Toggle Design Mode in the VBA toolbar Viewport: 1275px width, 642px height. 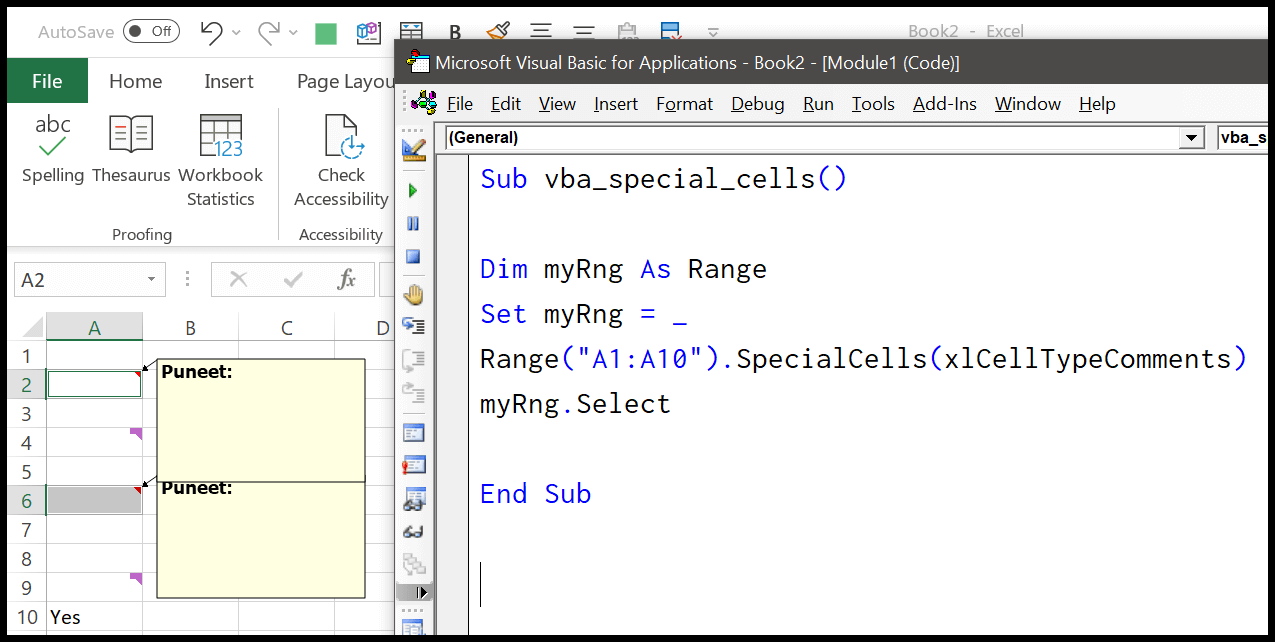pos(414,148)
